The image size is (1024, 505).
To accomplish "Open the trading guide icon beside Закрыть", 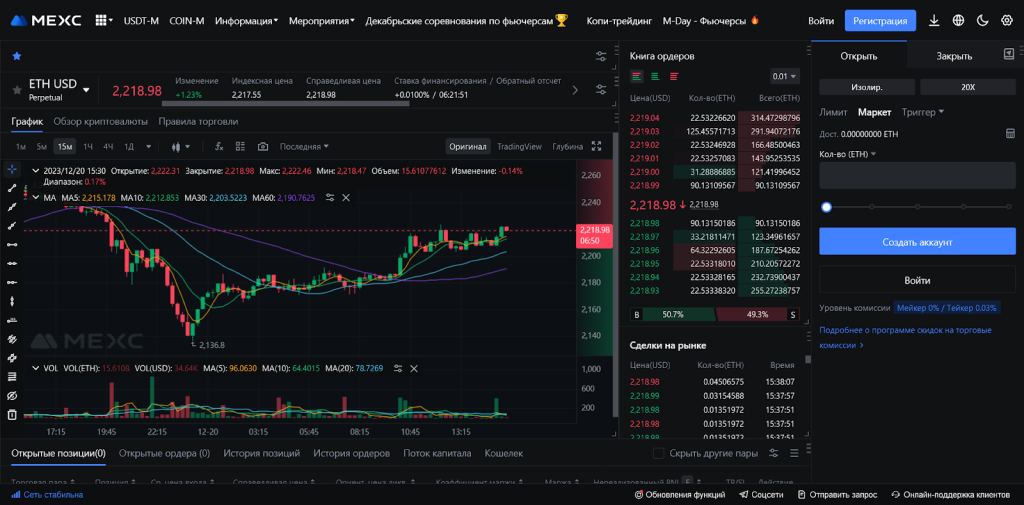I will [1009, 54].
